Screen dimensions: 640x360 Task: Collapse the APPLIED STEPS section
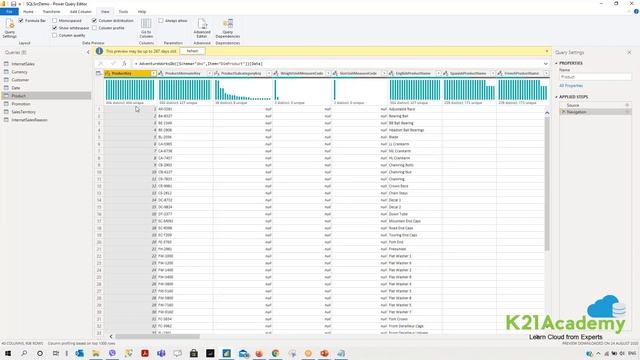coord(556,97)
